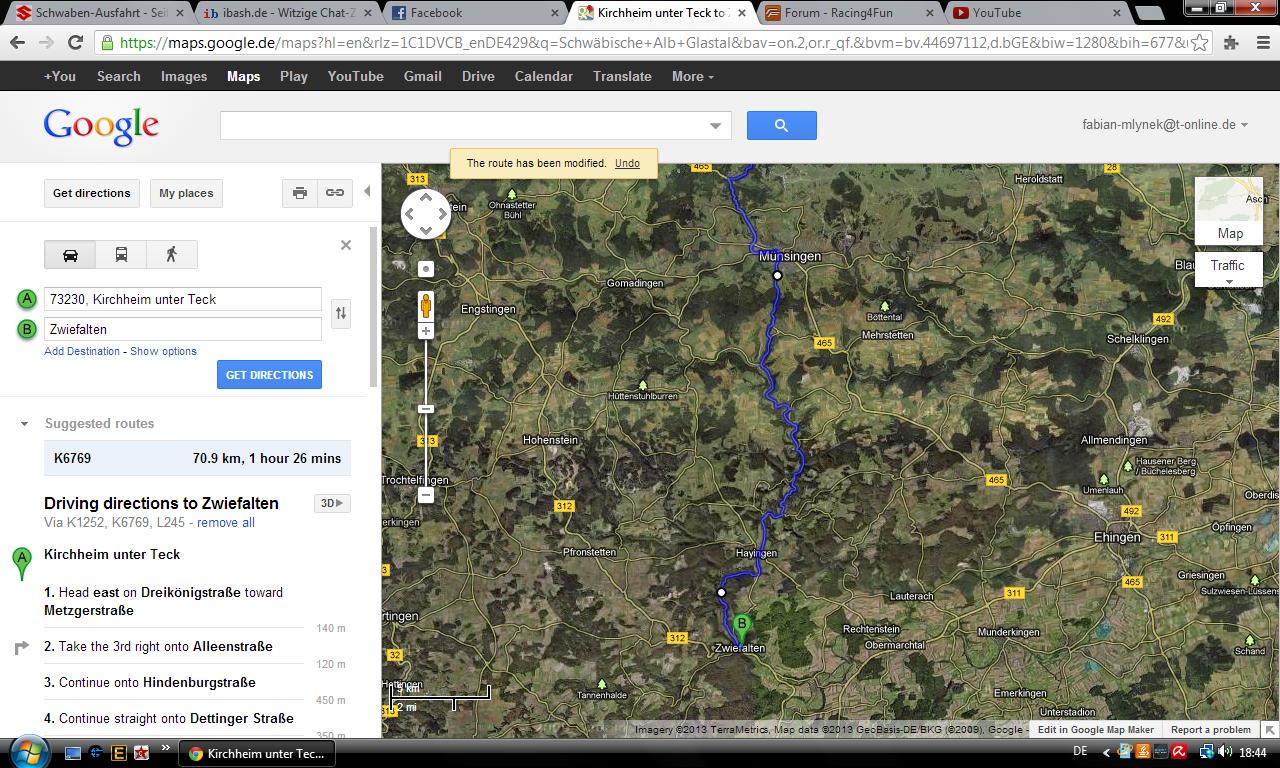
Task: Open the fabian-mlynek@t-online.de account menu
Action: tap(1165, 125)
